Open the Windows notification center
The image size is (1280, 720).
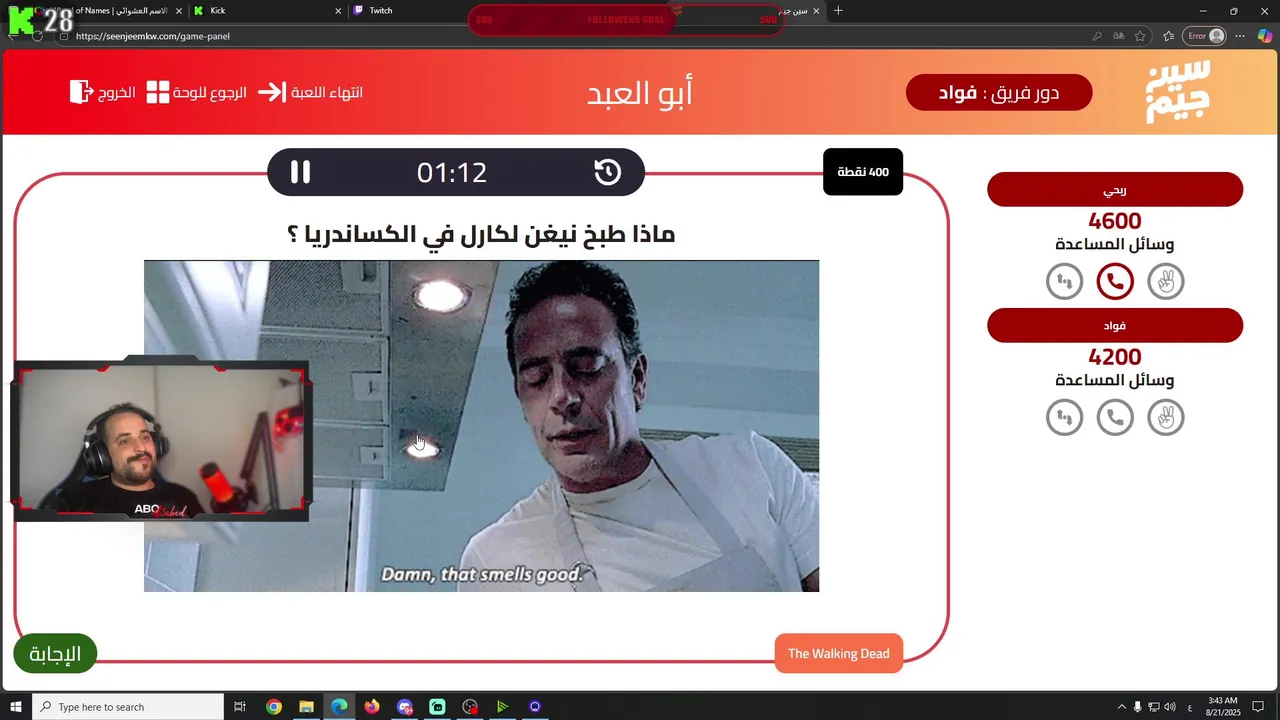[1258, 707]
